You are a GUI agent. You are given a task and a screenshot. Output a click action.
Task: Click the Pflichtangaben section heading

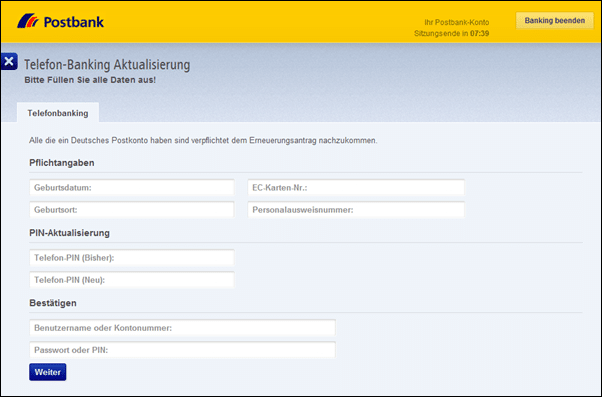pos(62,163)
